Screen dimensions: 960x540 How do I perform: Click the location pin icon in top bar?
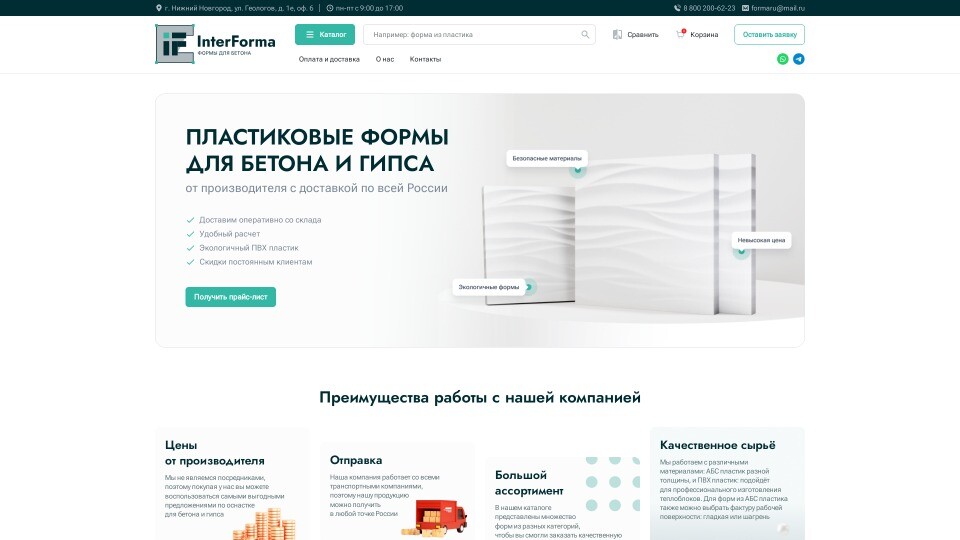pos(159,8)
